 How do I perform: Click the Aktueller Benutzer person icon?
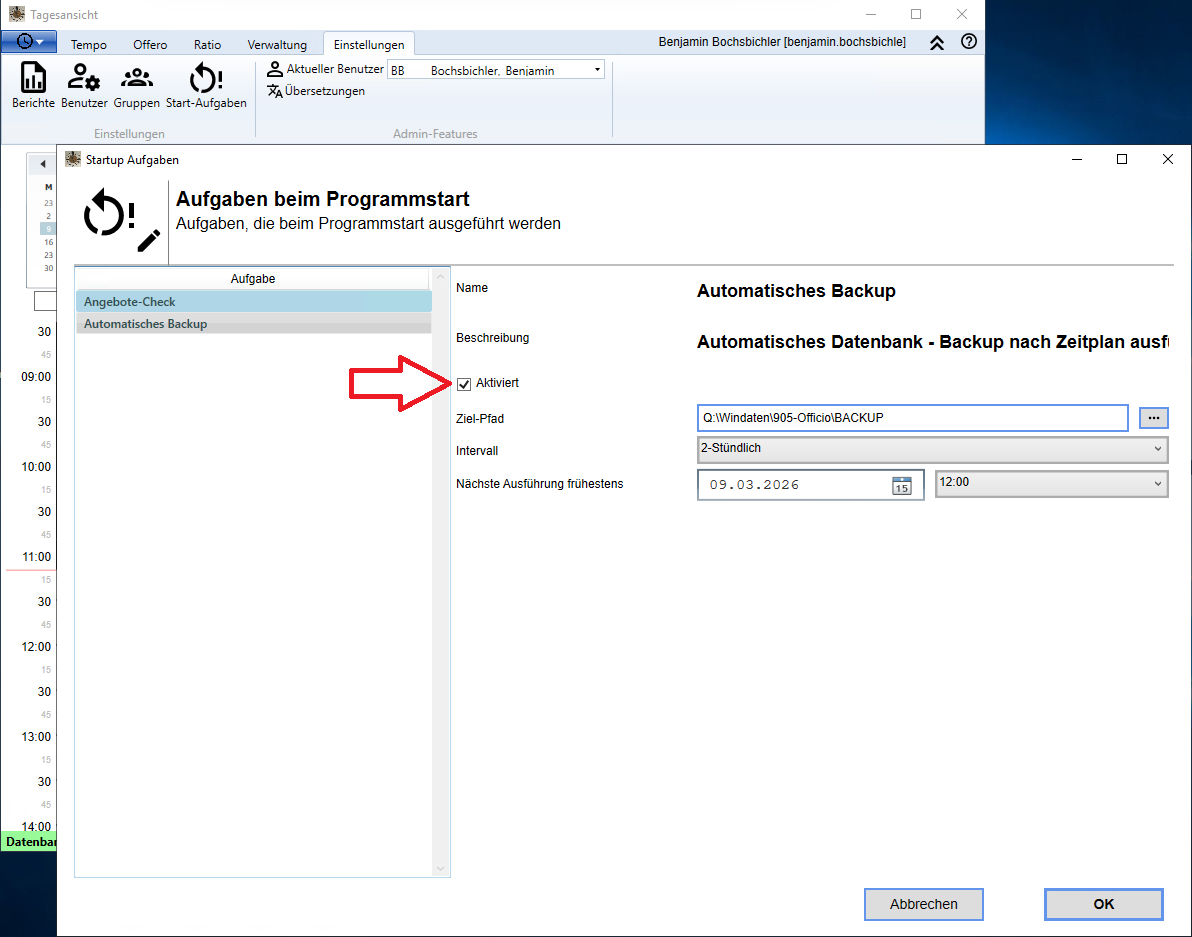pyautogui.click(x=272, y=68)
